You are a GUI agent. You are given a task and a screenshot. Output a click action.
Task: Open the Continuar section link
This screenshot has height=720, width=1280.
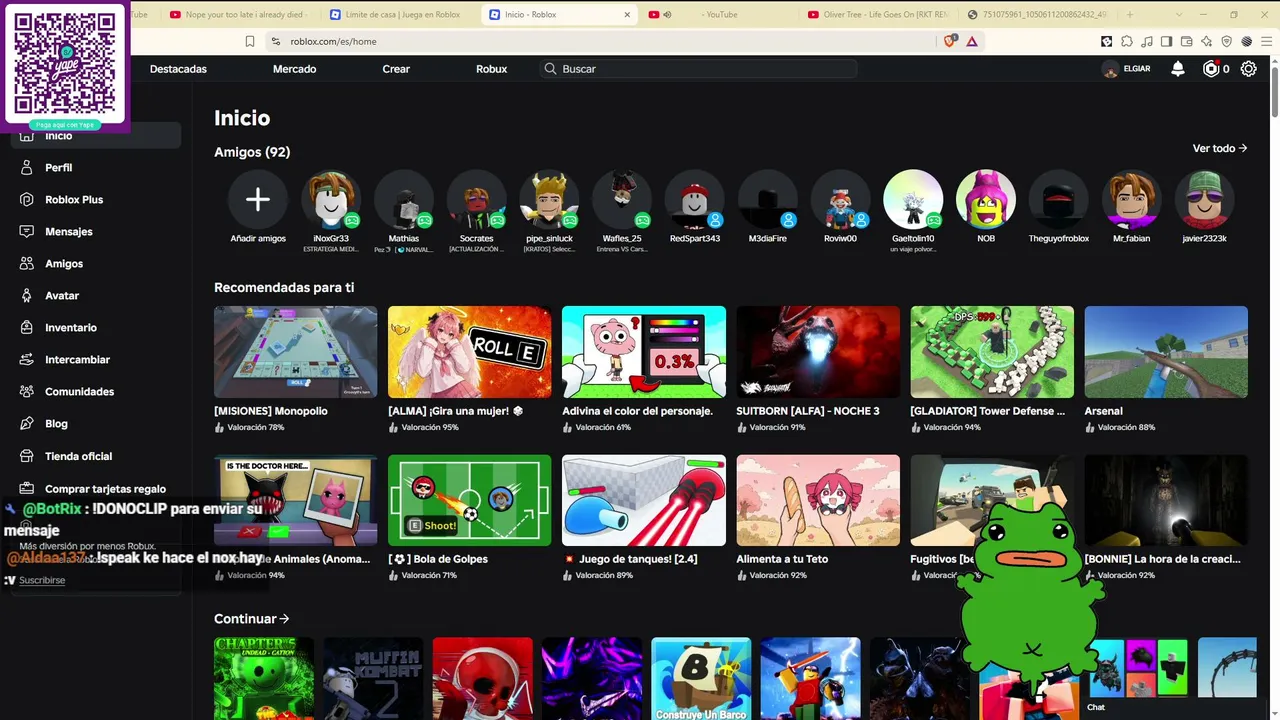click(252, 619)
